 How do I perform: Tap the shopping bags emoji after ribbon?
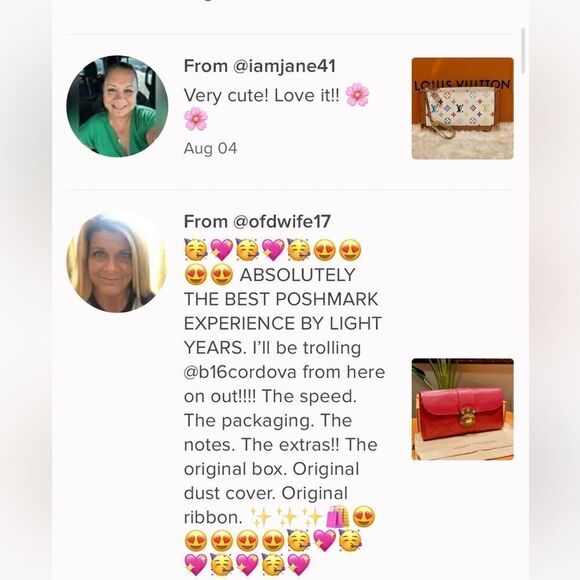[x=338, y=517]
